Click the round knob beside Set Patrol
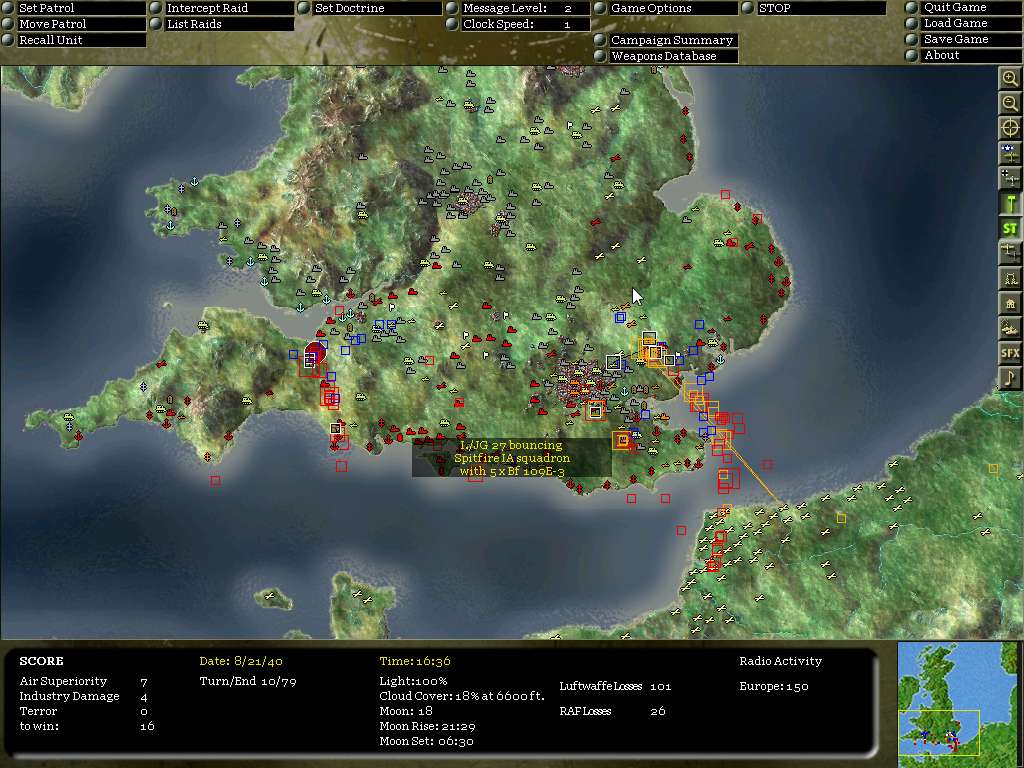1024x768 pixels. (x=8, y=8)
